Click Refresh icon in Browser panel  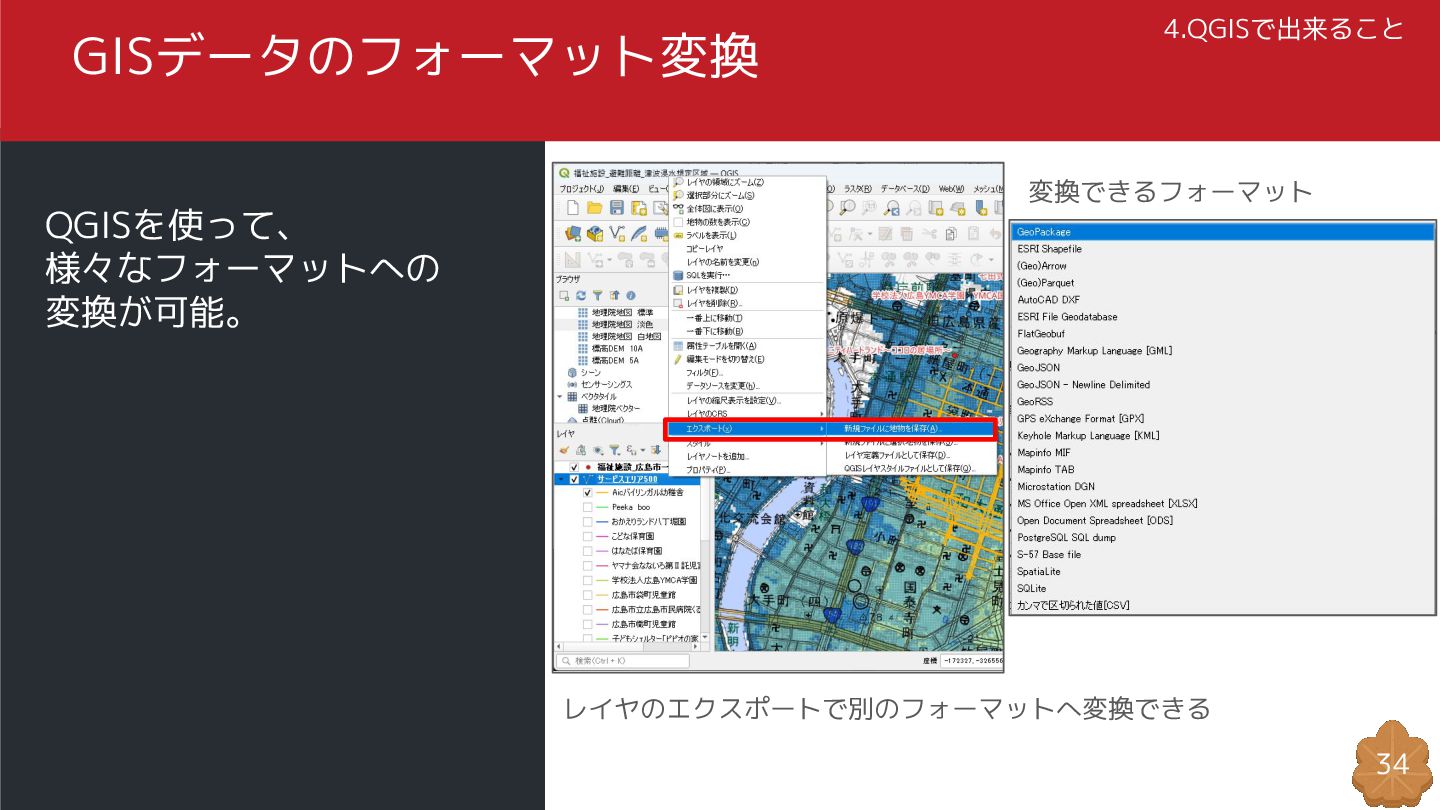coord(581,296)
